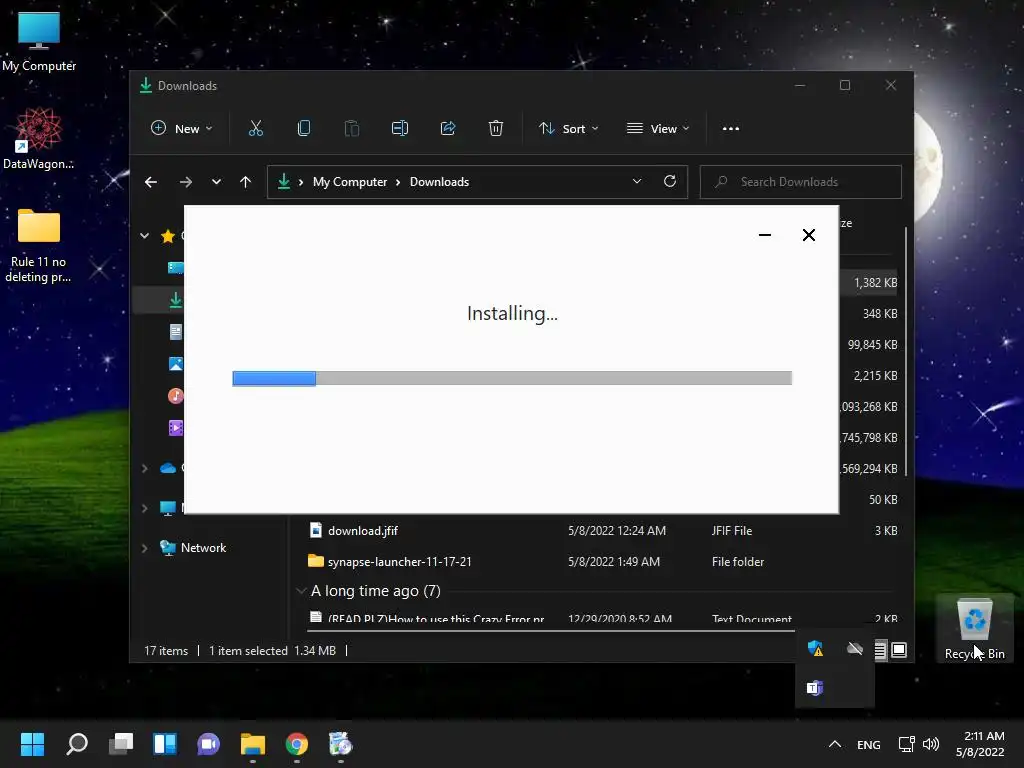Collapse the Quick access tree section
This screenshot has width=1024, height=768.
144,236
